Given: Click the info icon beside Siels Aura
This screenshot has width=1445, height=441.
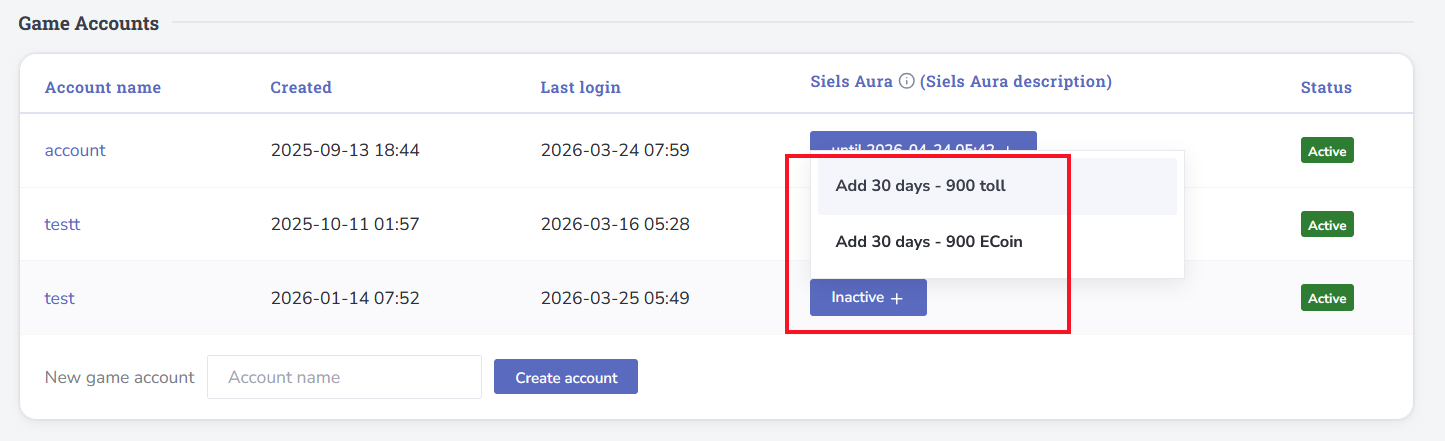Looking at the screenshot, I should pos(906,82).
